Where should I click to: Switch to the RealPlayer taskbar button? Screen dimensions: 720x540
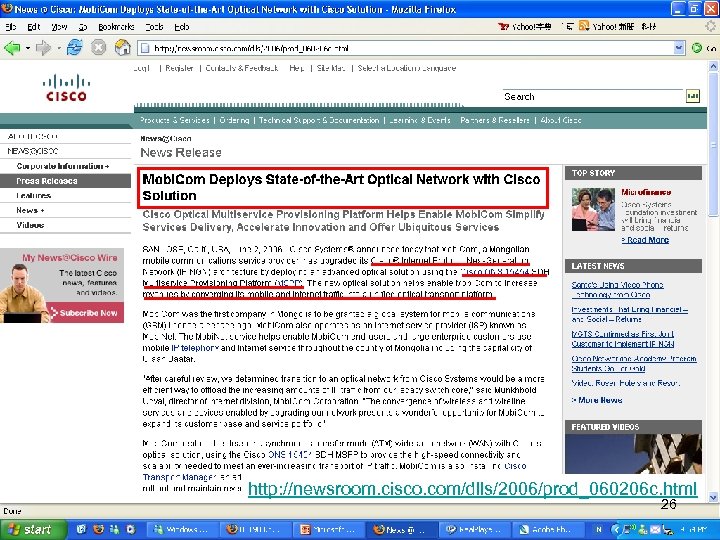click(x=473, y=529)
